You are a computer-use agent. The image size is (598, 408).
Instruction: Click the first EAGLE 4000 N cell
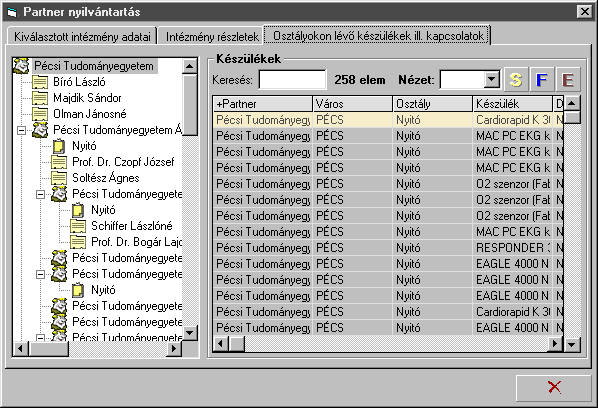click(513, 264)
